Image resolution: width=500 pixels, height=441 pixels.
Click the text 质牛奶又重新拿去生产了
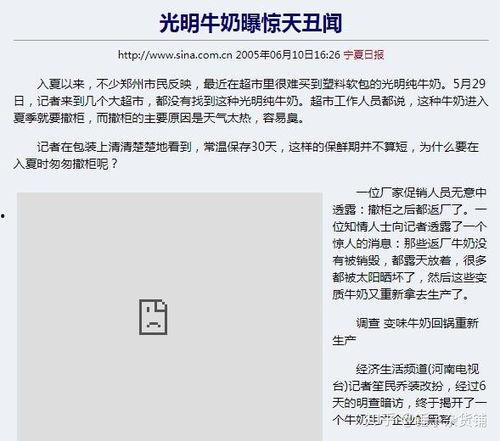(398, 295)
